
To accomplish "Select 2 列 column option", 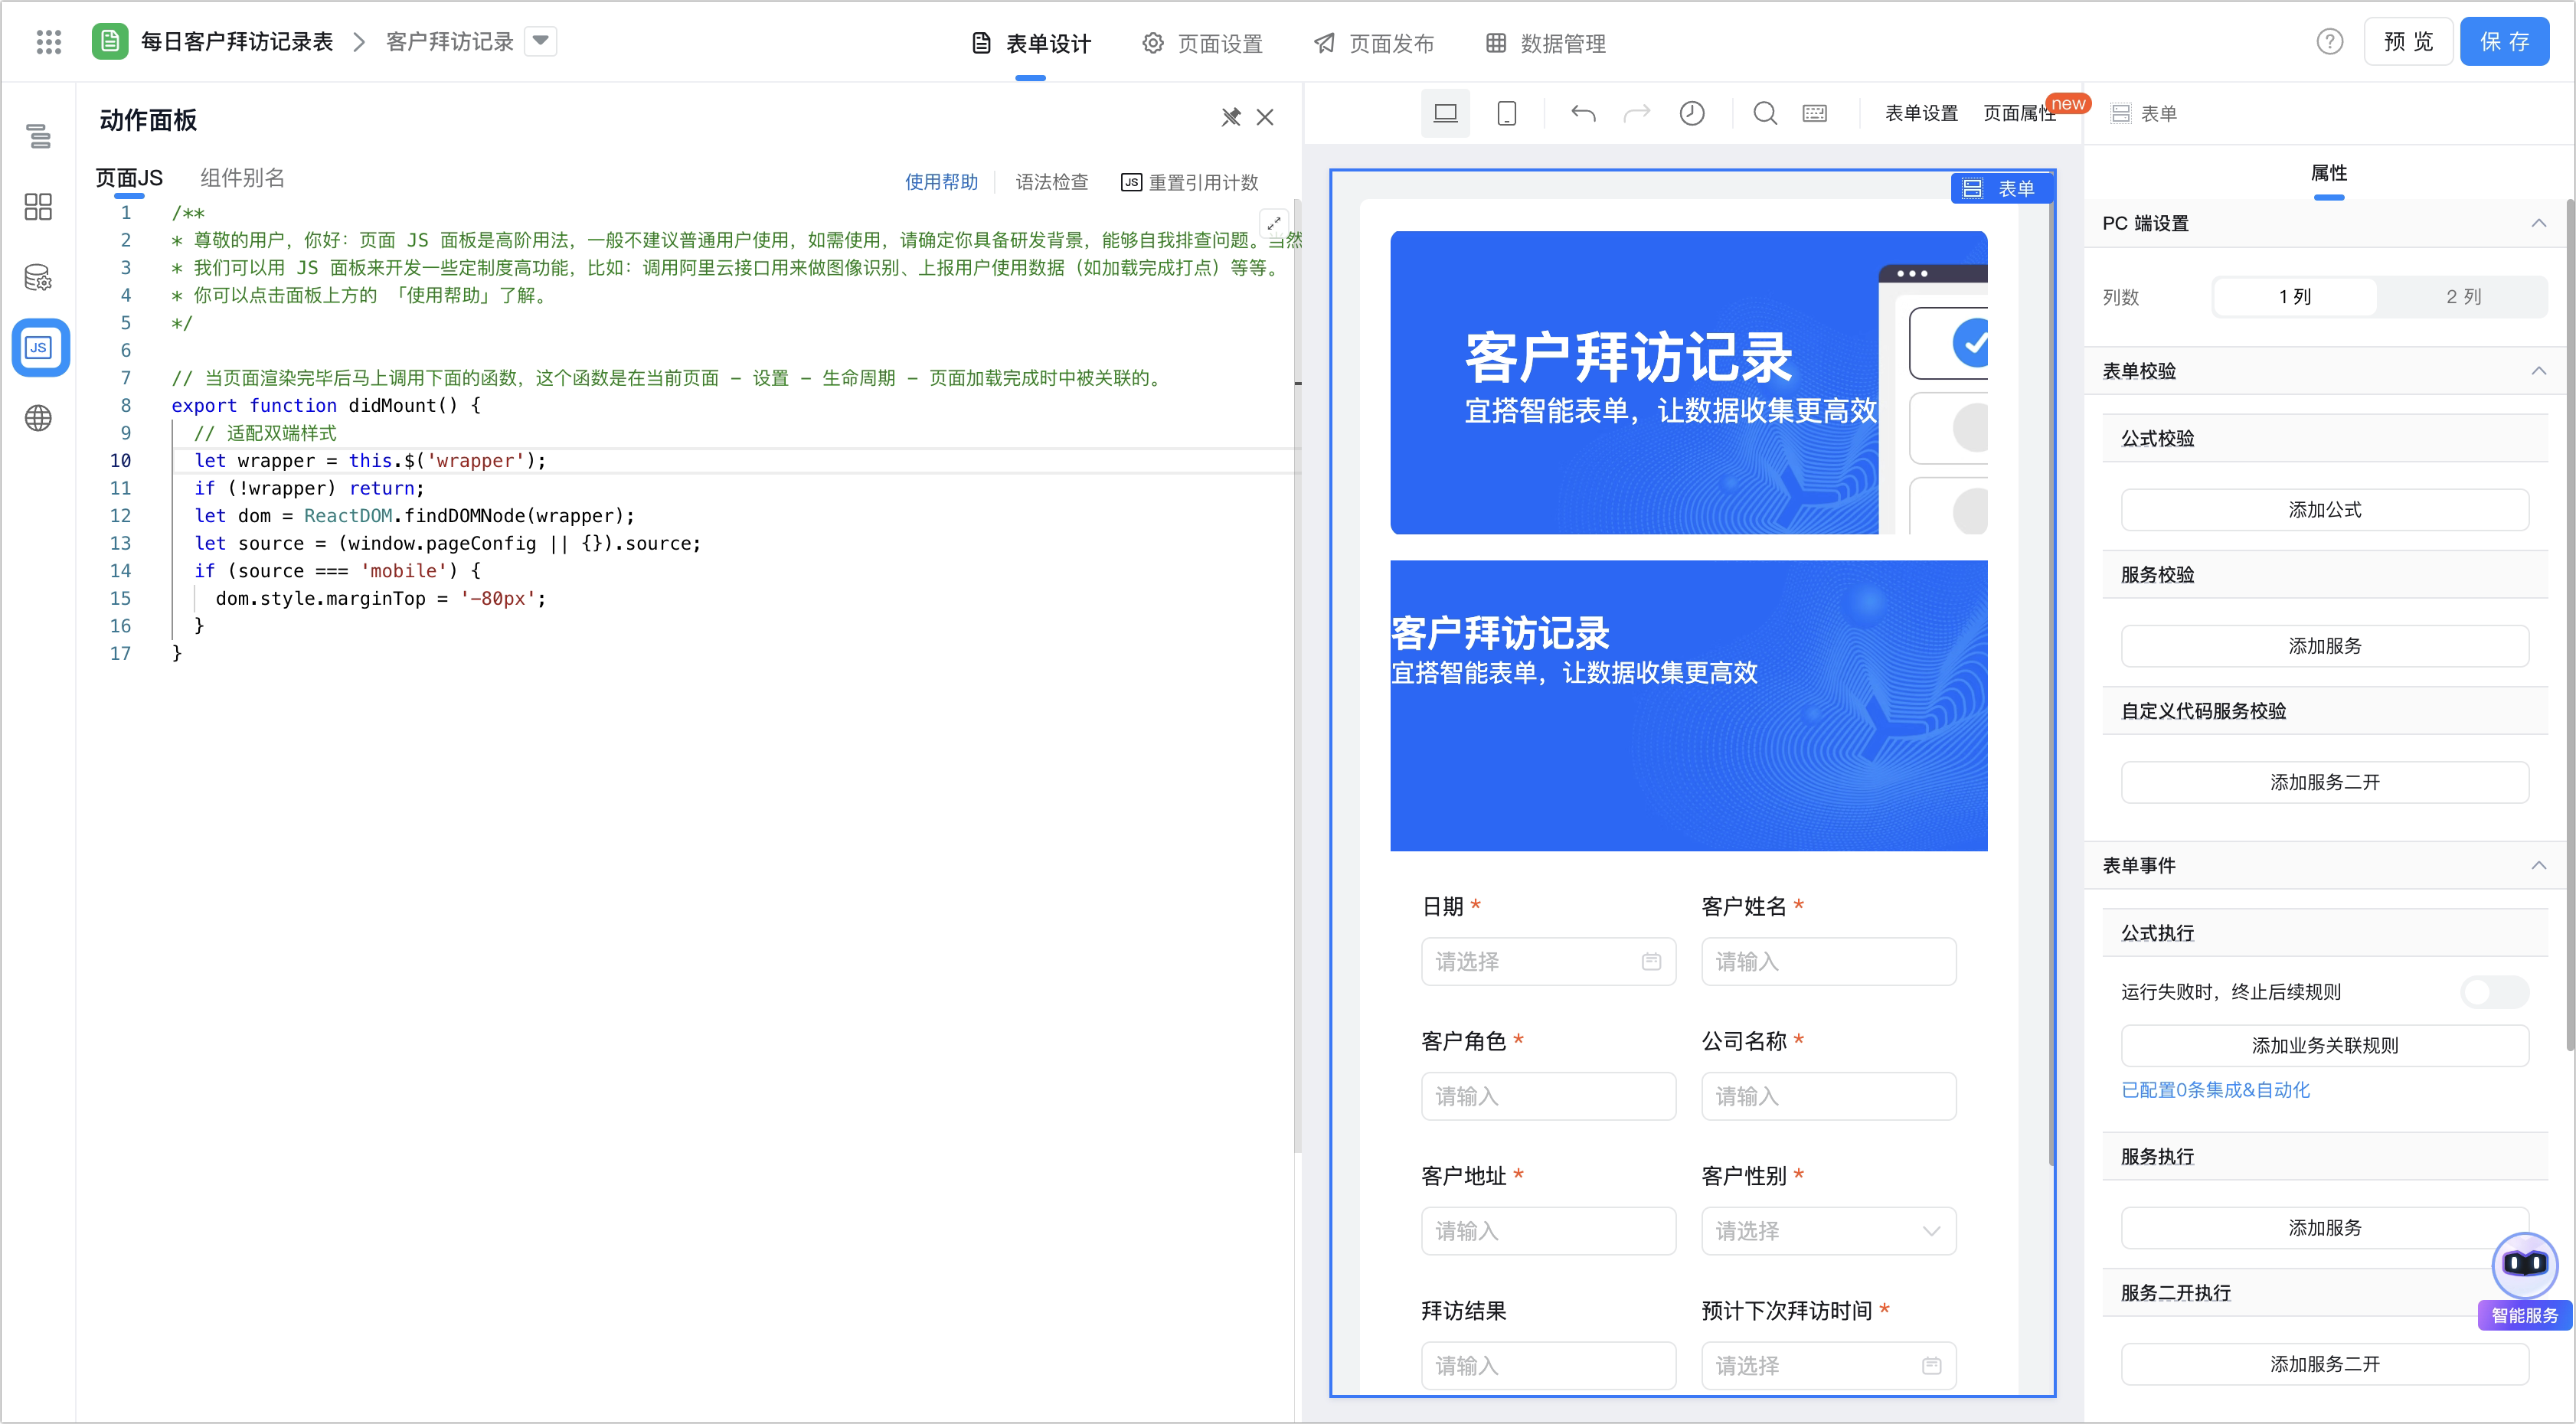I will point(2463,297).
